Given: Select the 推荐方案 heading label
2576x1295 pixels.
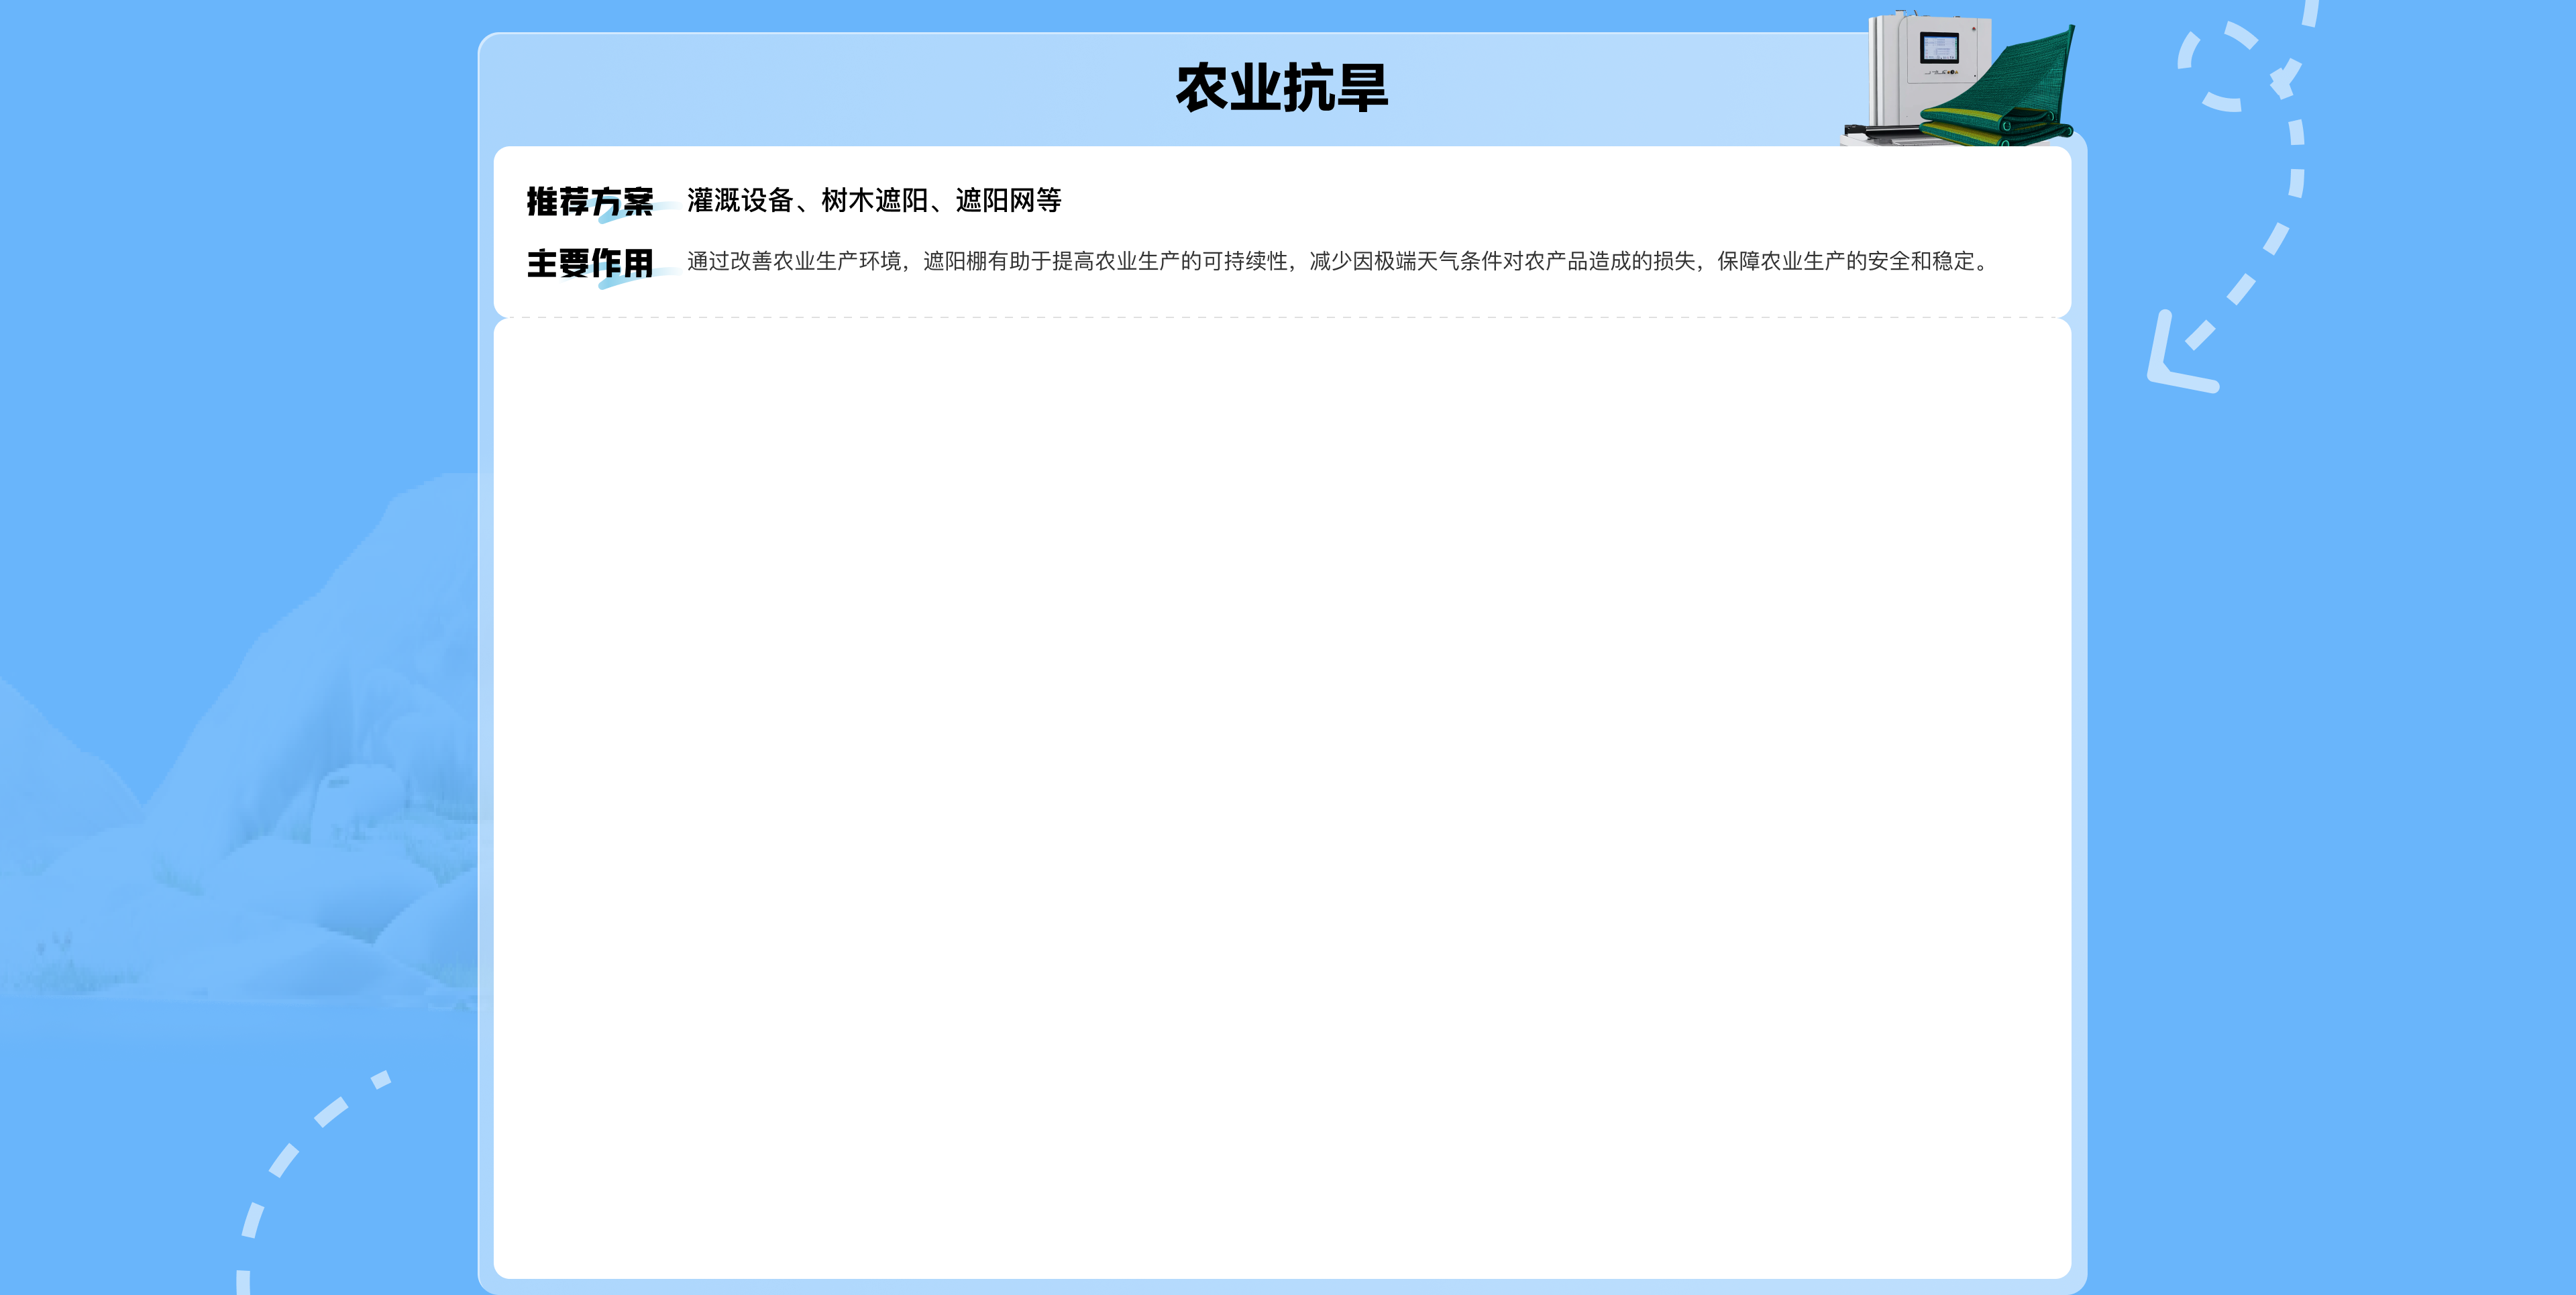Looking at the screenshot, I should tap(590, 201).
